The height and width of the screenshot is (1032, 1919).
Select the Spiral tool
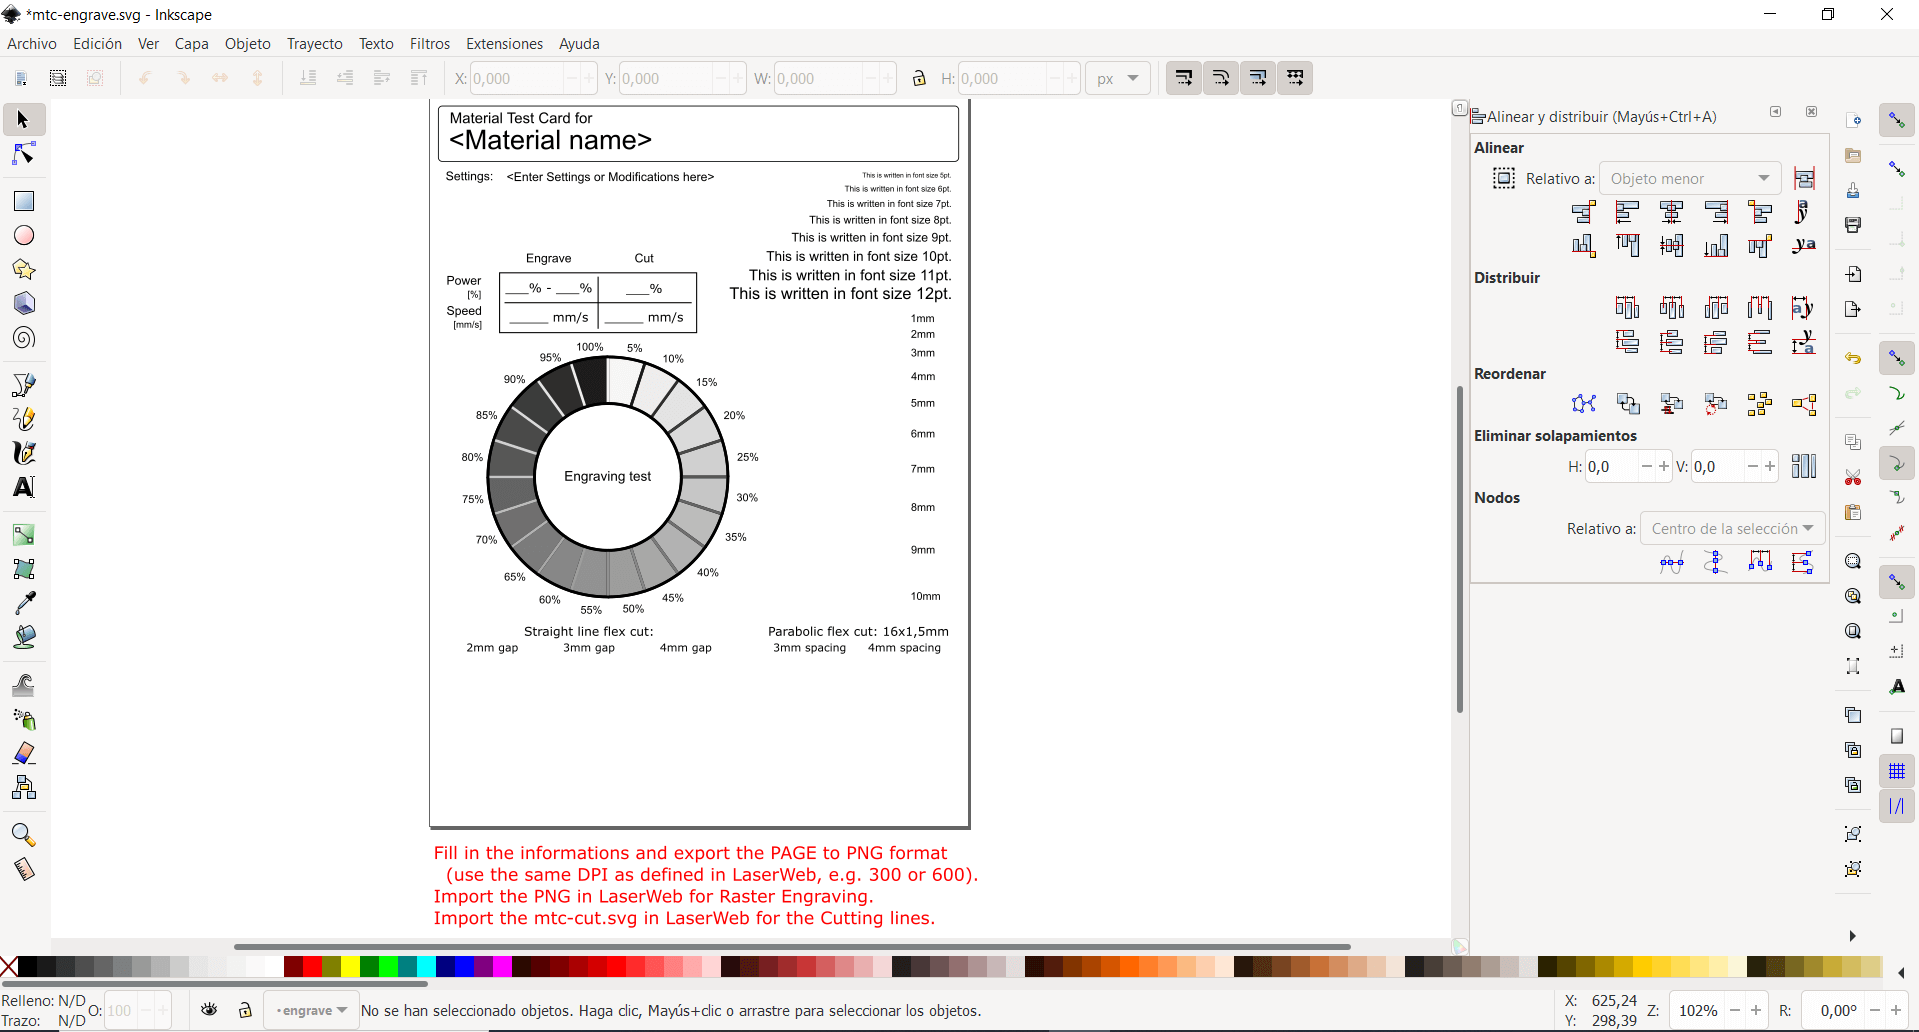[x=24, y=337]
